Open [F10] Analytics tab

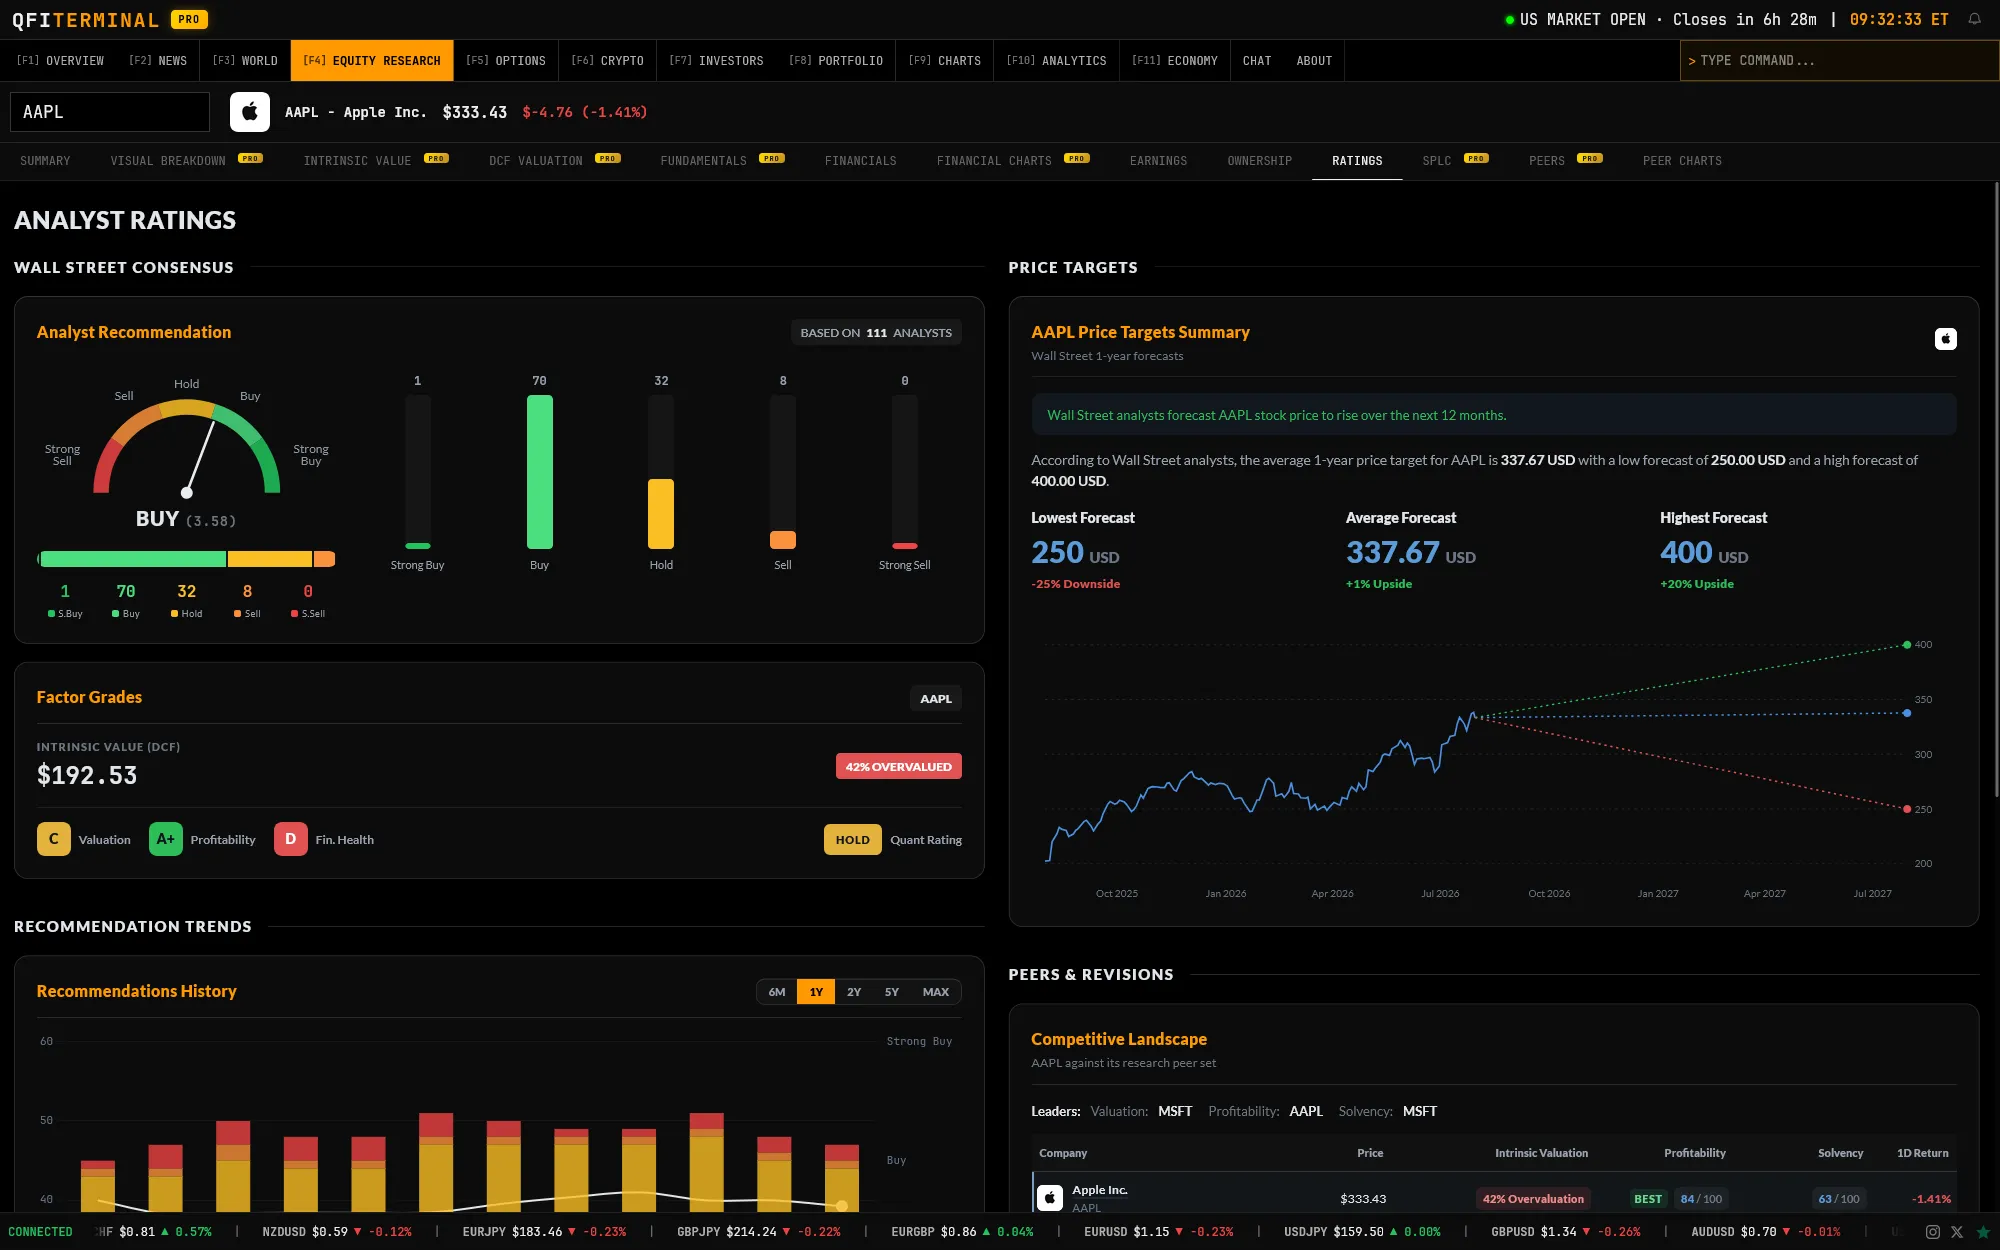[x=1056, y=61]
